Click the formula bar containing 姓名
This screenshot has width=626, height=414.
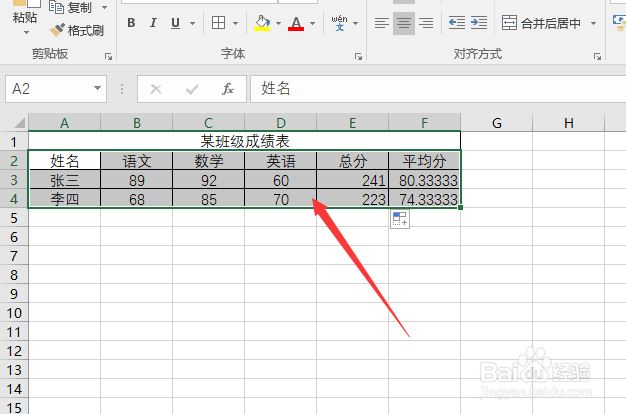438,89
